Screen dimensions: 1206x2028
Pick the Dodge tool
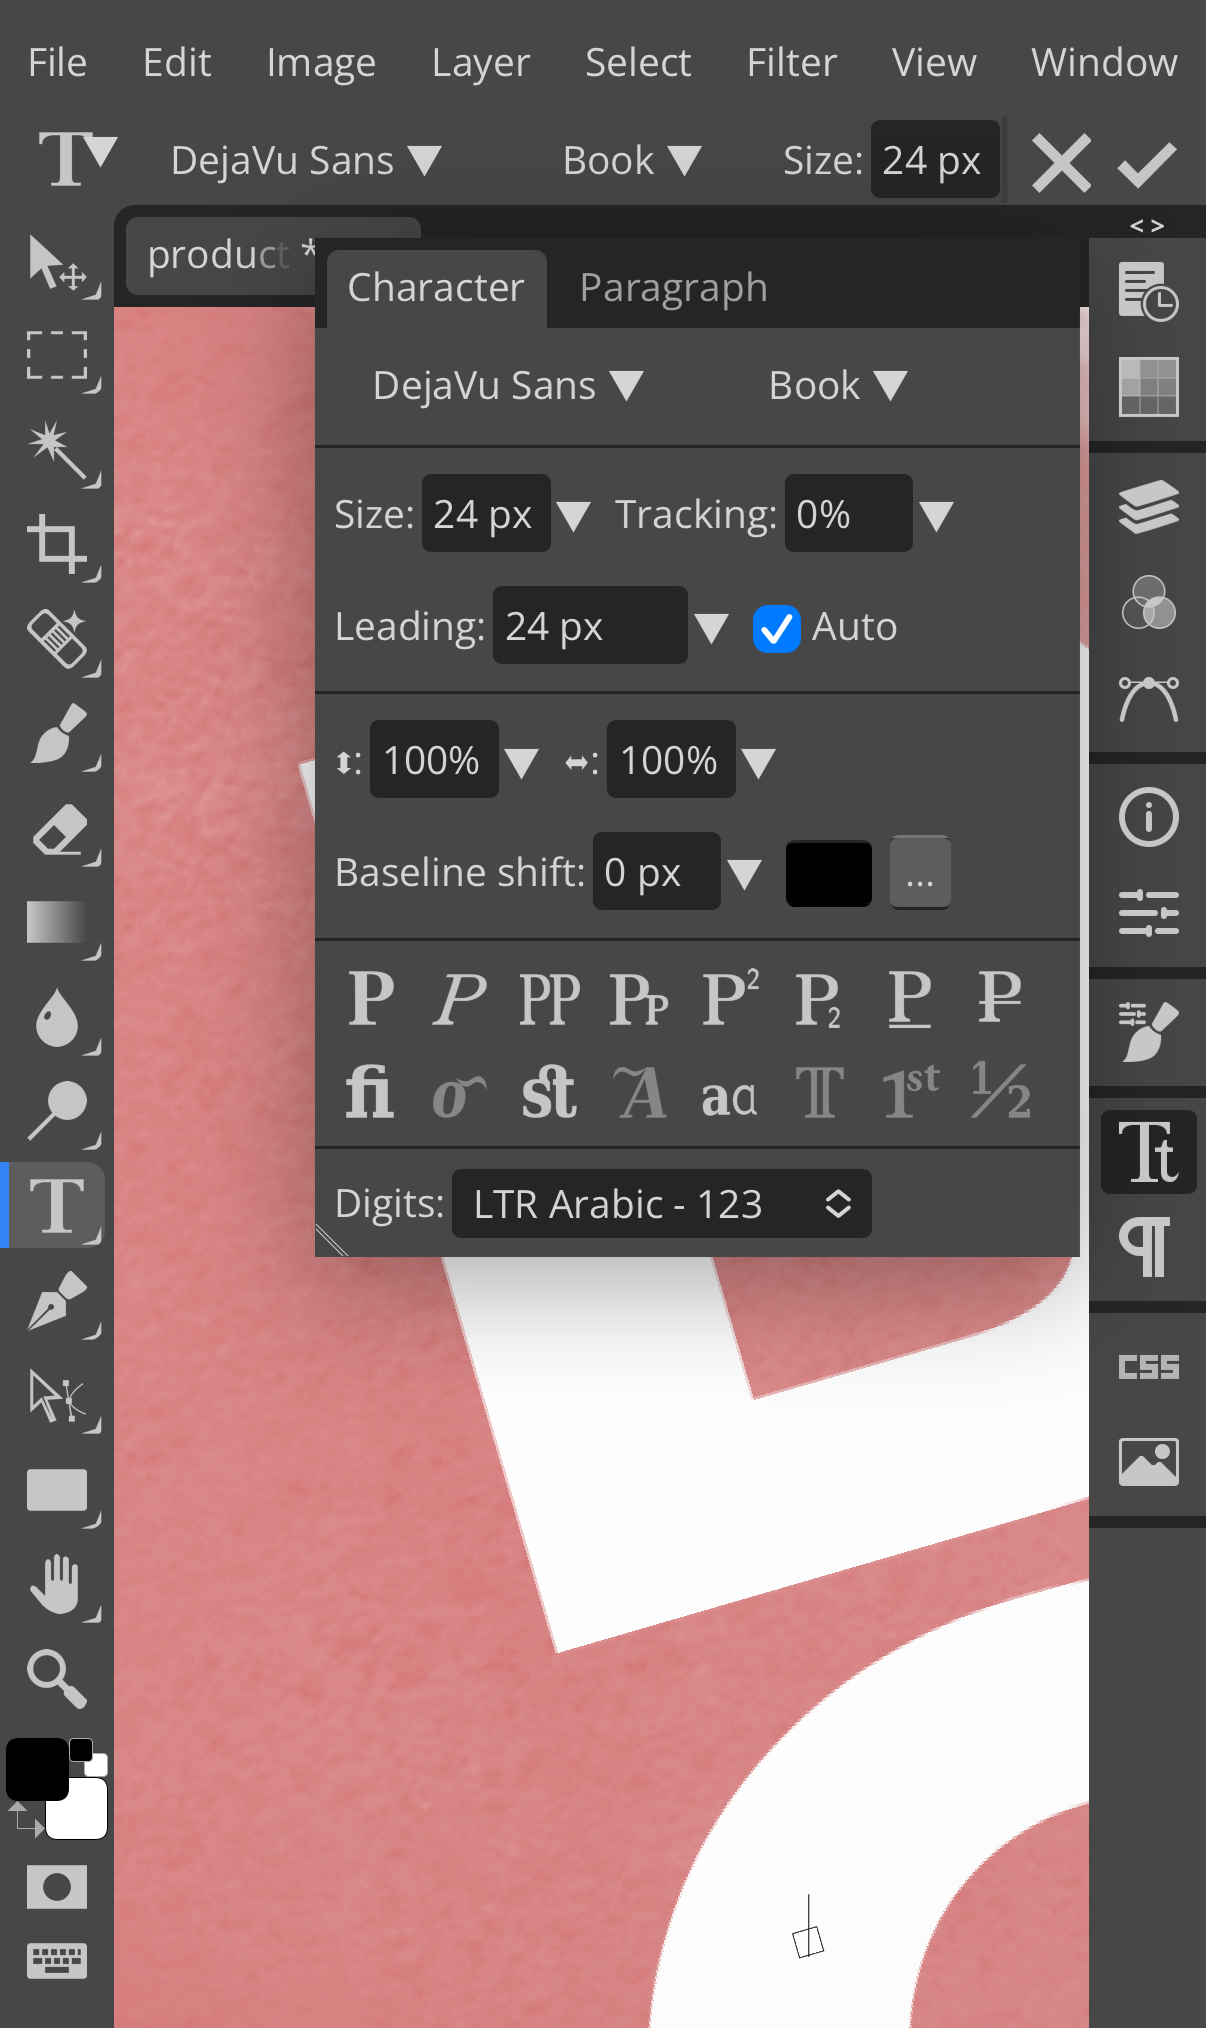[x=57, y=1111]
